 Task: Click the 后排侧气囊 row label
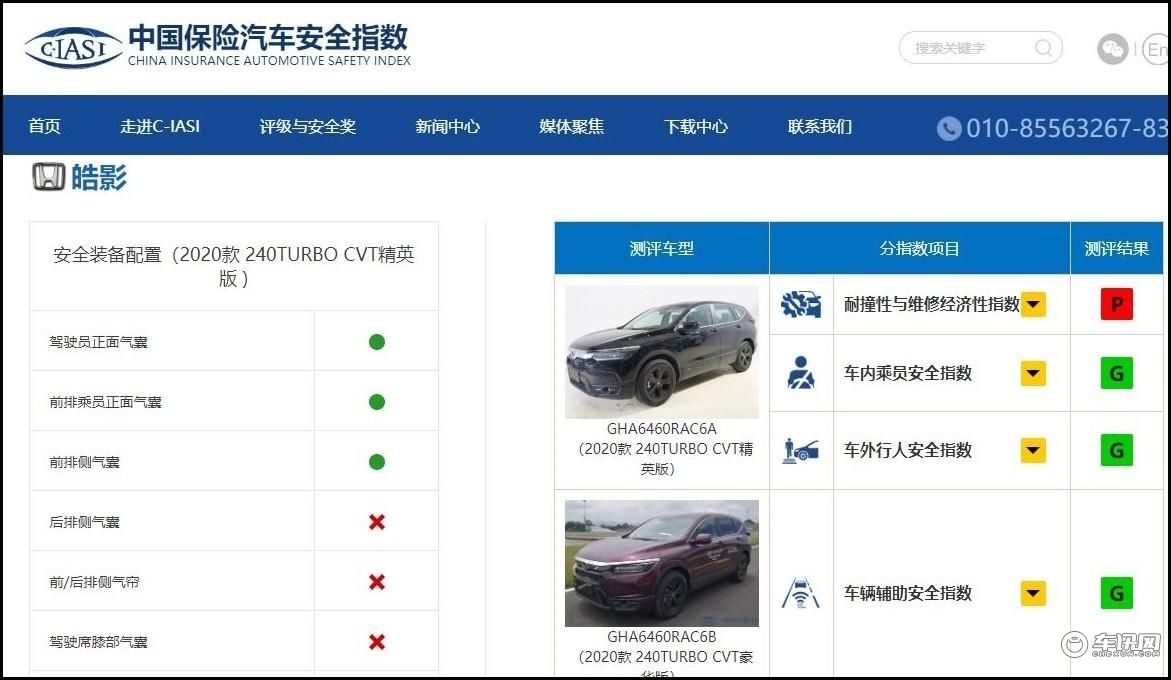point(84,522)
